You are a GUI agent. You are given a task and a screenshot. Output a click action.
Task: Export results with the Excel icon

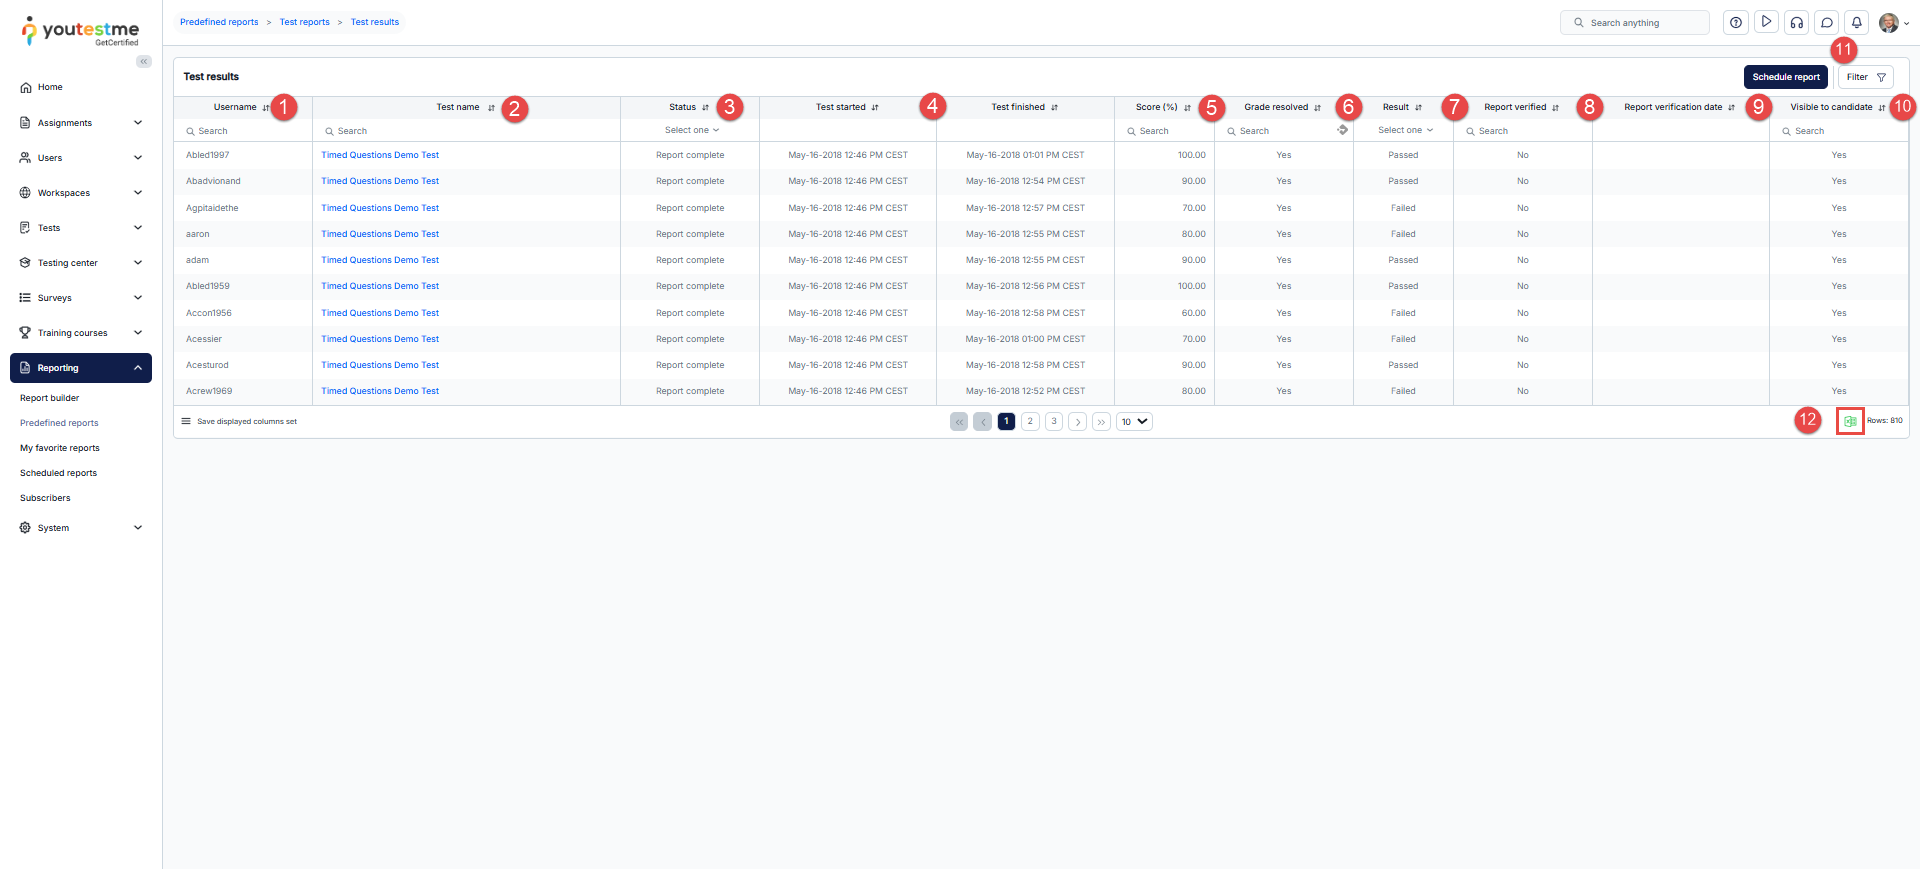click(x=1850, y=422)
